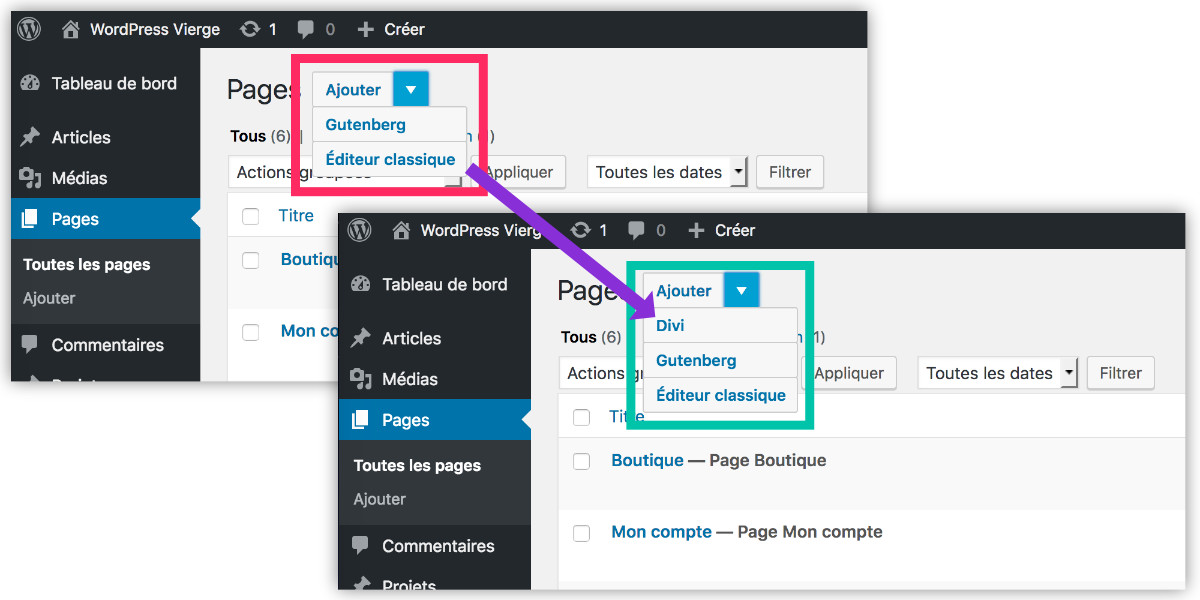Open Mon compte page link in front window
This screenshot has height=600, width=1200.
coord(662,532)
